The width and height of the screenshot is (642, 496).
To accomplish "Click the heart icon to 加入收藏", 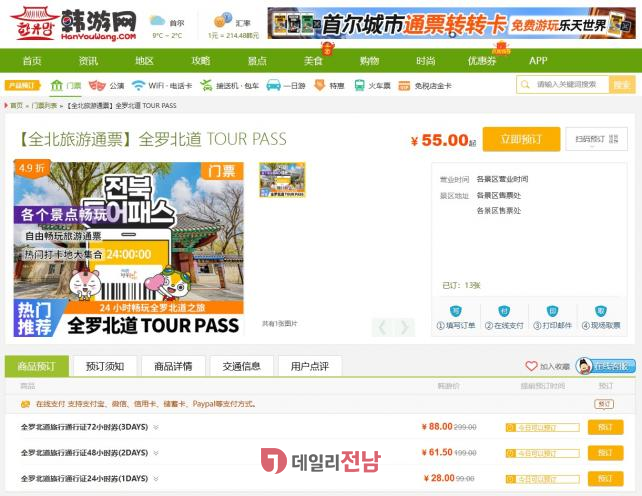I will [531, 367].
